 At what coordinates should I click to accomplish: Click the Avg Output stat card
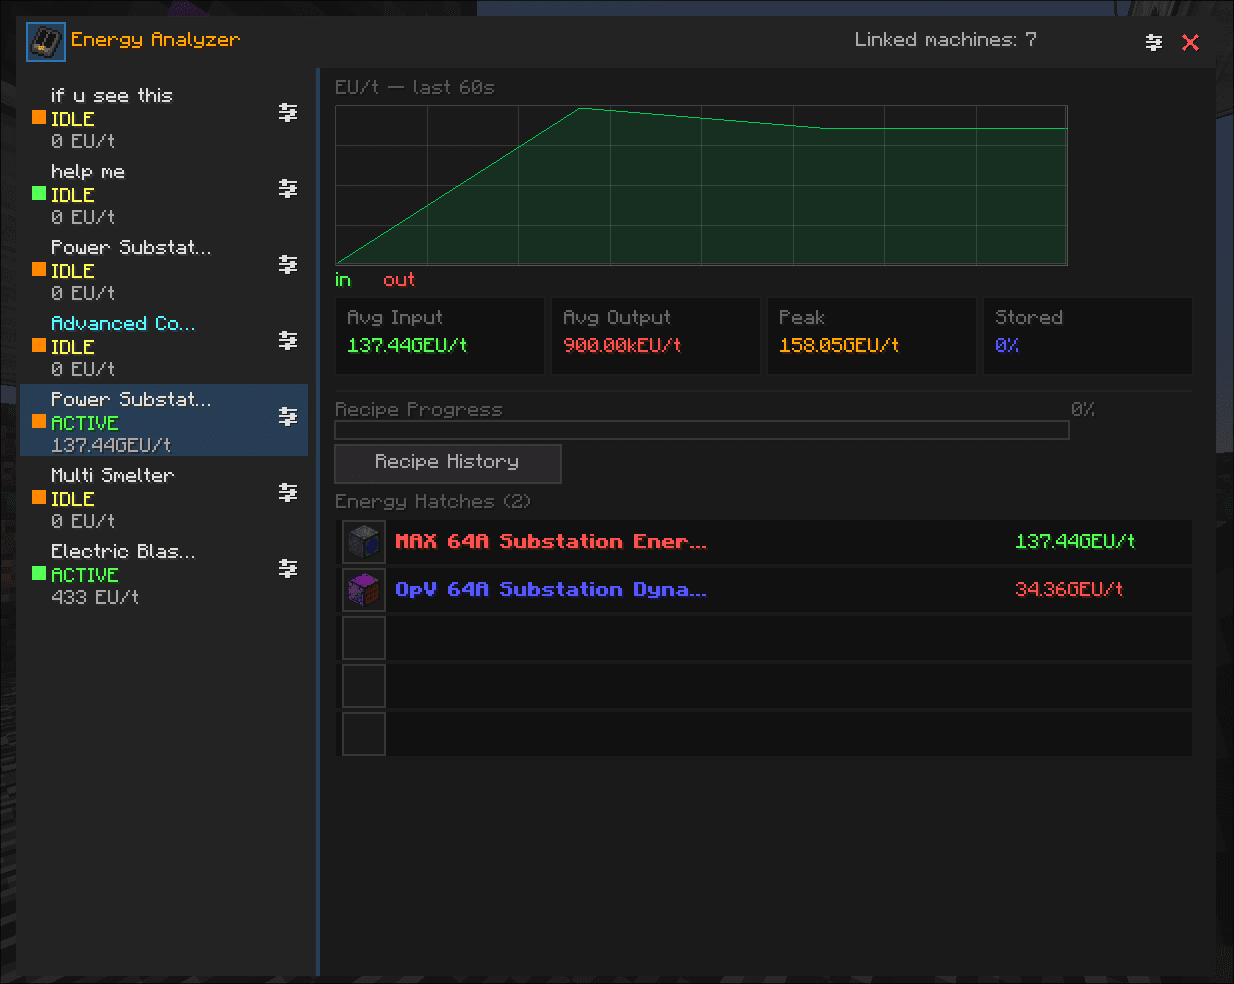655,336
